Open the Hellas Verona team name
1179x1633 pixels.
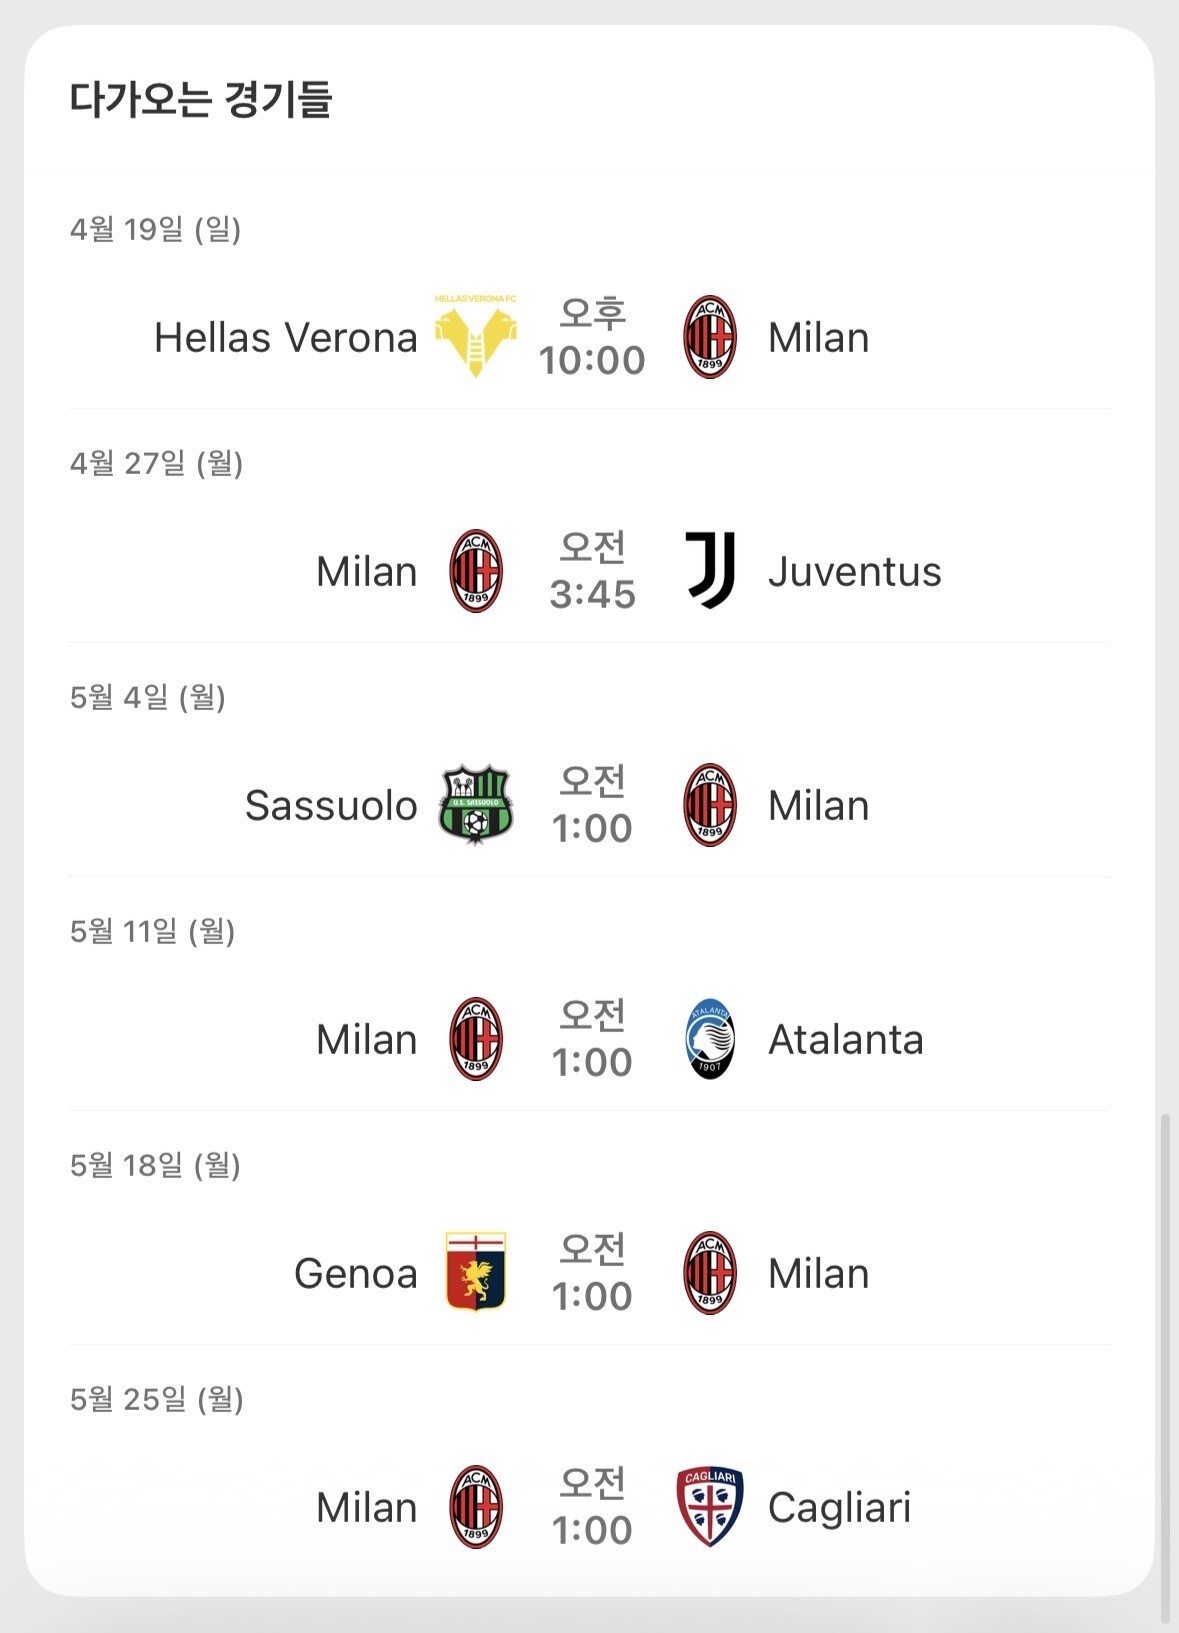point(286,338)
